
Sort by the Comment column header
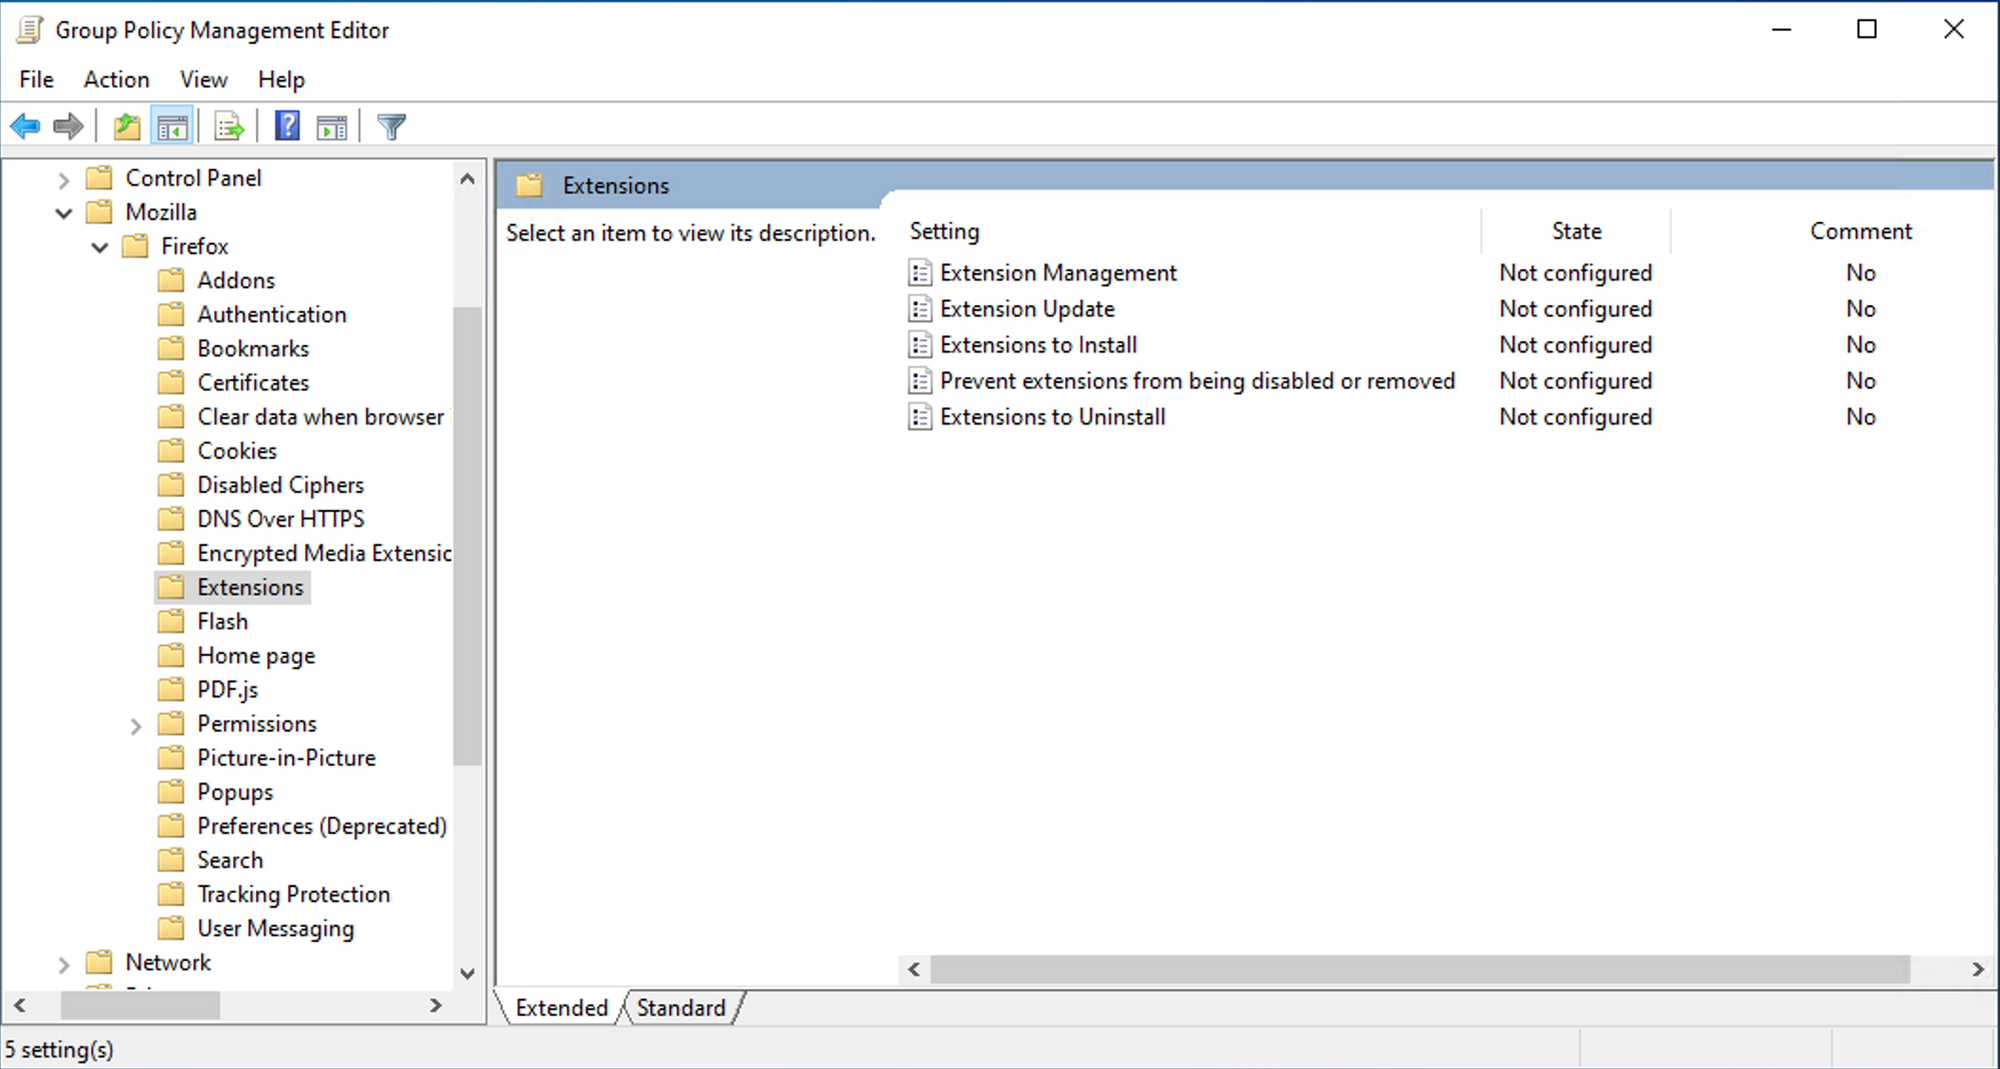tap(1860, 231)
